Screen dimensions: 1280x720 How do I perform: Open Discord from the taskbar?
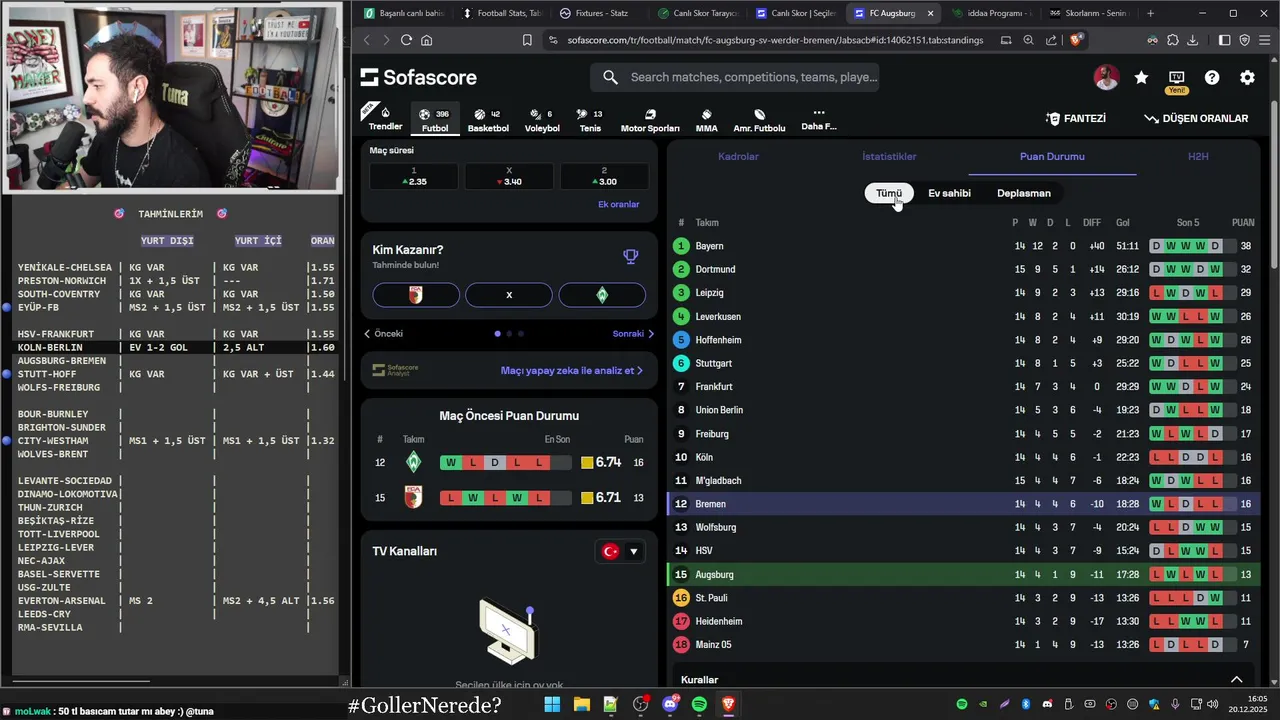pyautogui.click(x=670, y=705)
